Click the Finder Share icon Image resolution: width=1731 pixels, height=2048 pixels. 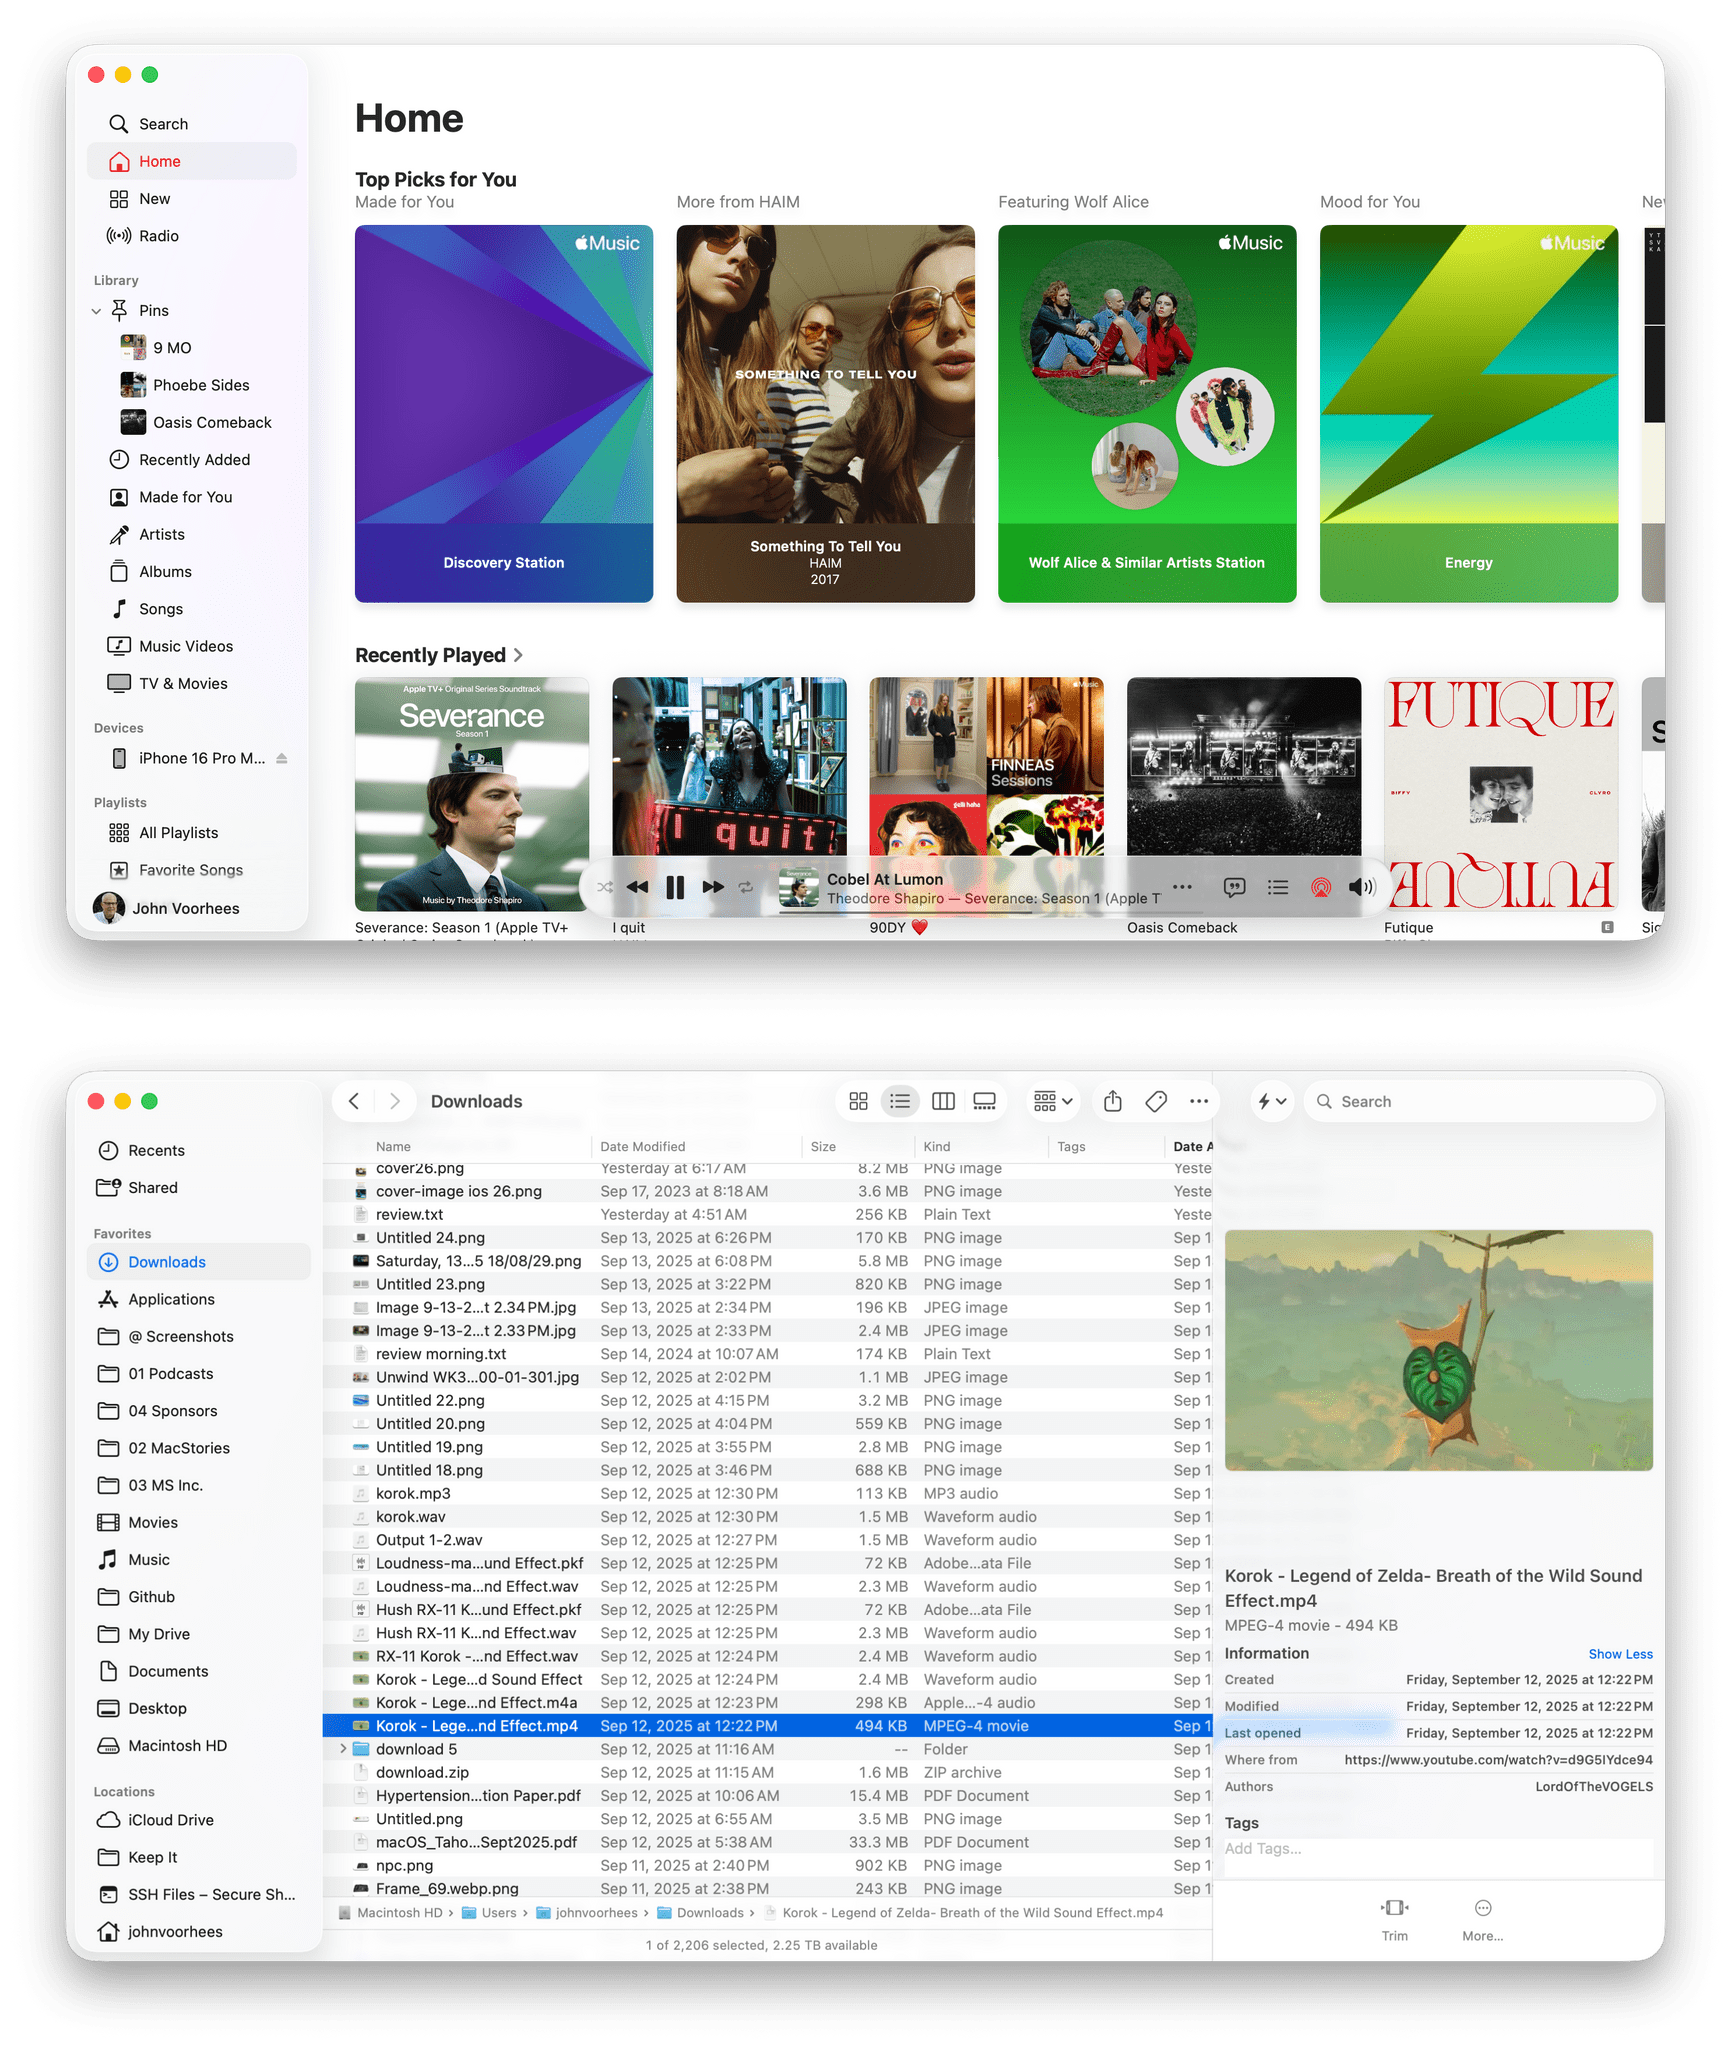pyautogui.click(x=1113, y=1101)
